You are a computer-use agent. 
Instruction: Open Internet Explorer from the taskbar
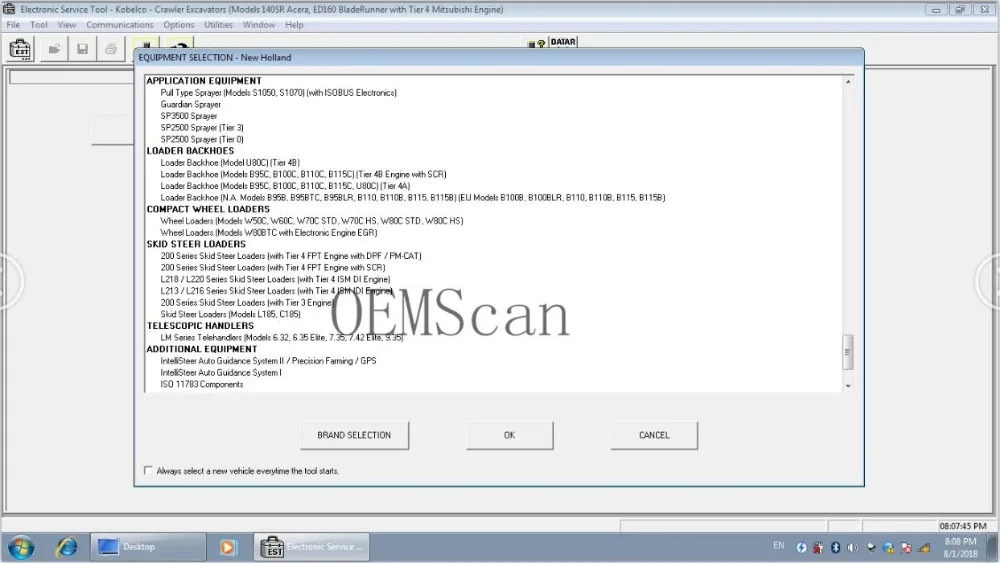(66, 547)
